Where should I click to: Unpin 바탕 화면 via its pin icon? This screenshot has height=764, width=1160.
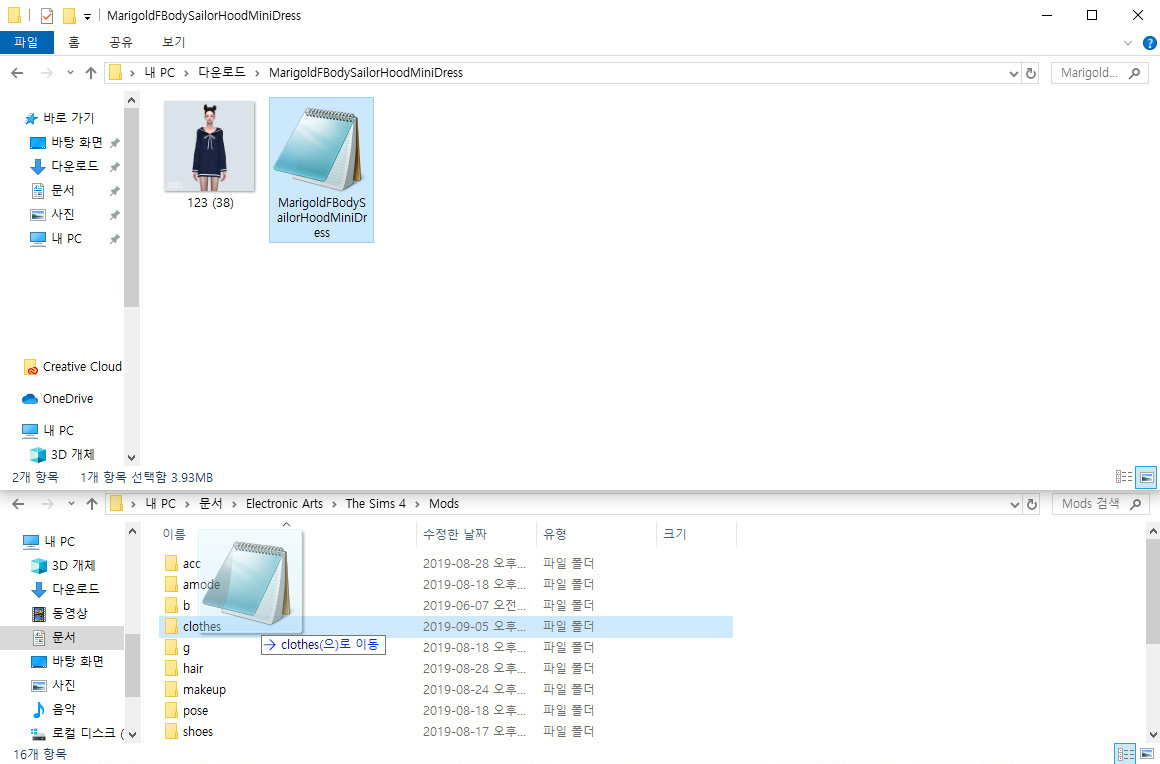[x=115, y=143]
